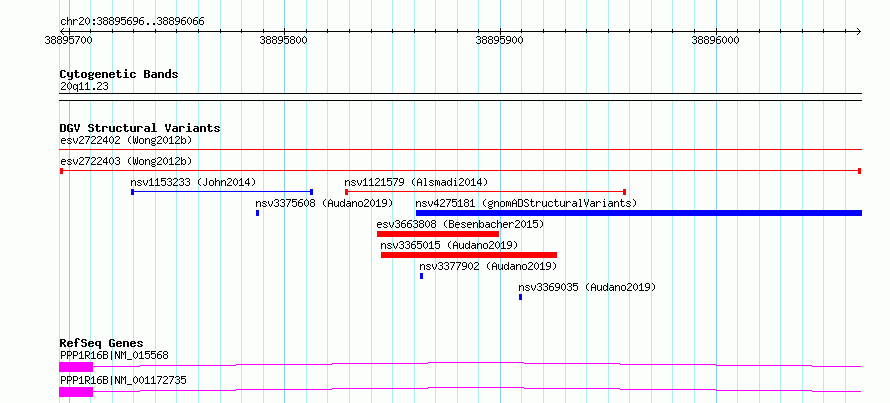Click ruler position 38895700
This screenshot has height=403, width=890.
68,40
